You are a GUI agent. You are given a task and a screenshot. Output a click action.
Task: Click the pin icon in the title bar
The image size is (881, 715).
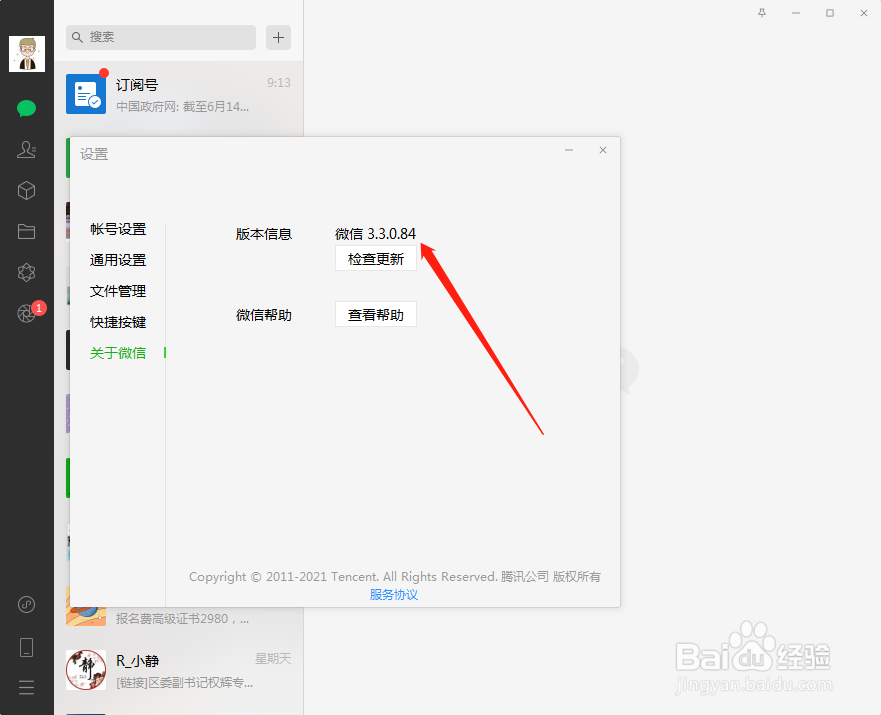(x=761, y=13)
